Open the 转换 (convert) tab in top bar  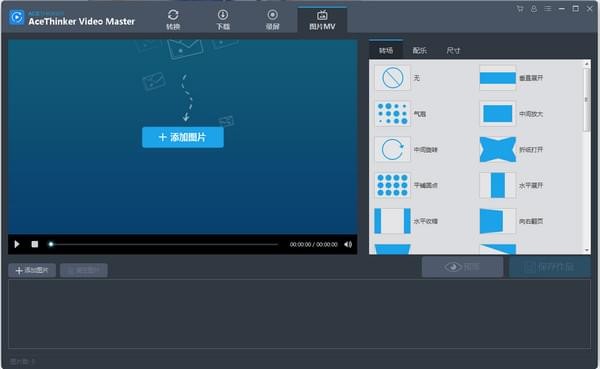(x=173, y=20)
